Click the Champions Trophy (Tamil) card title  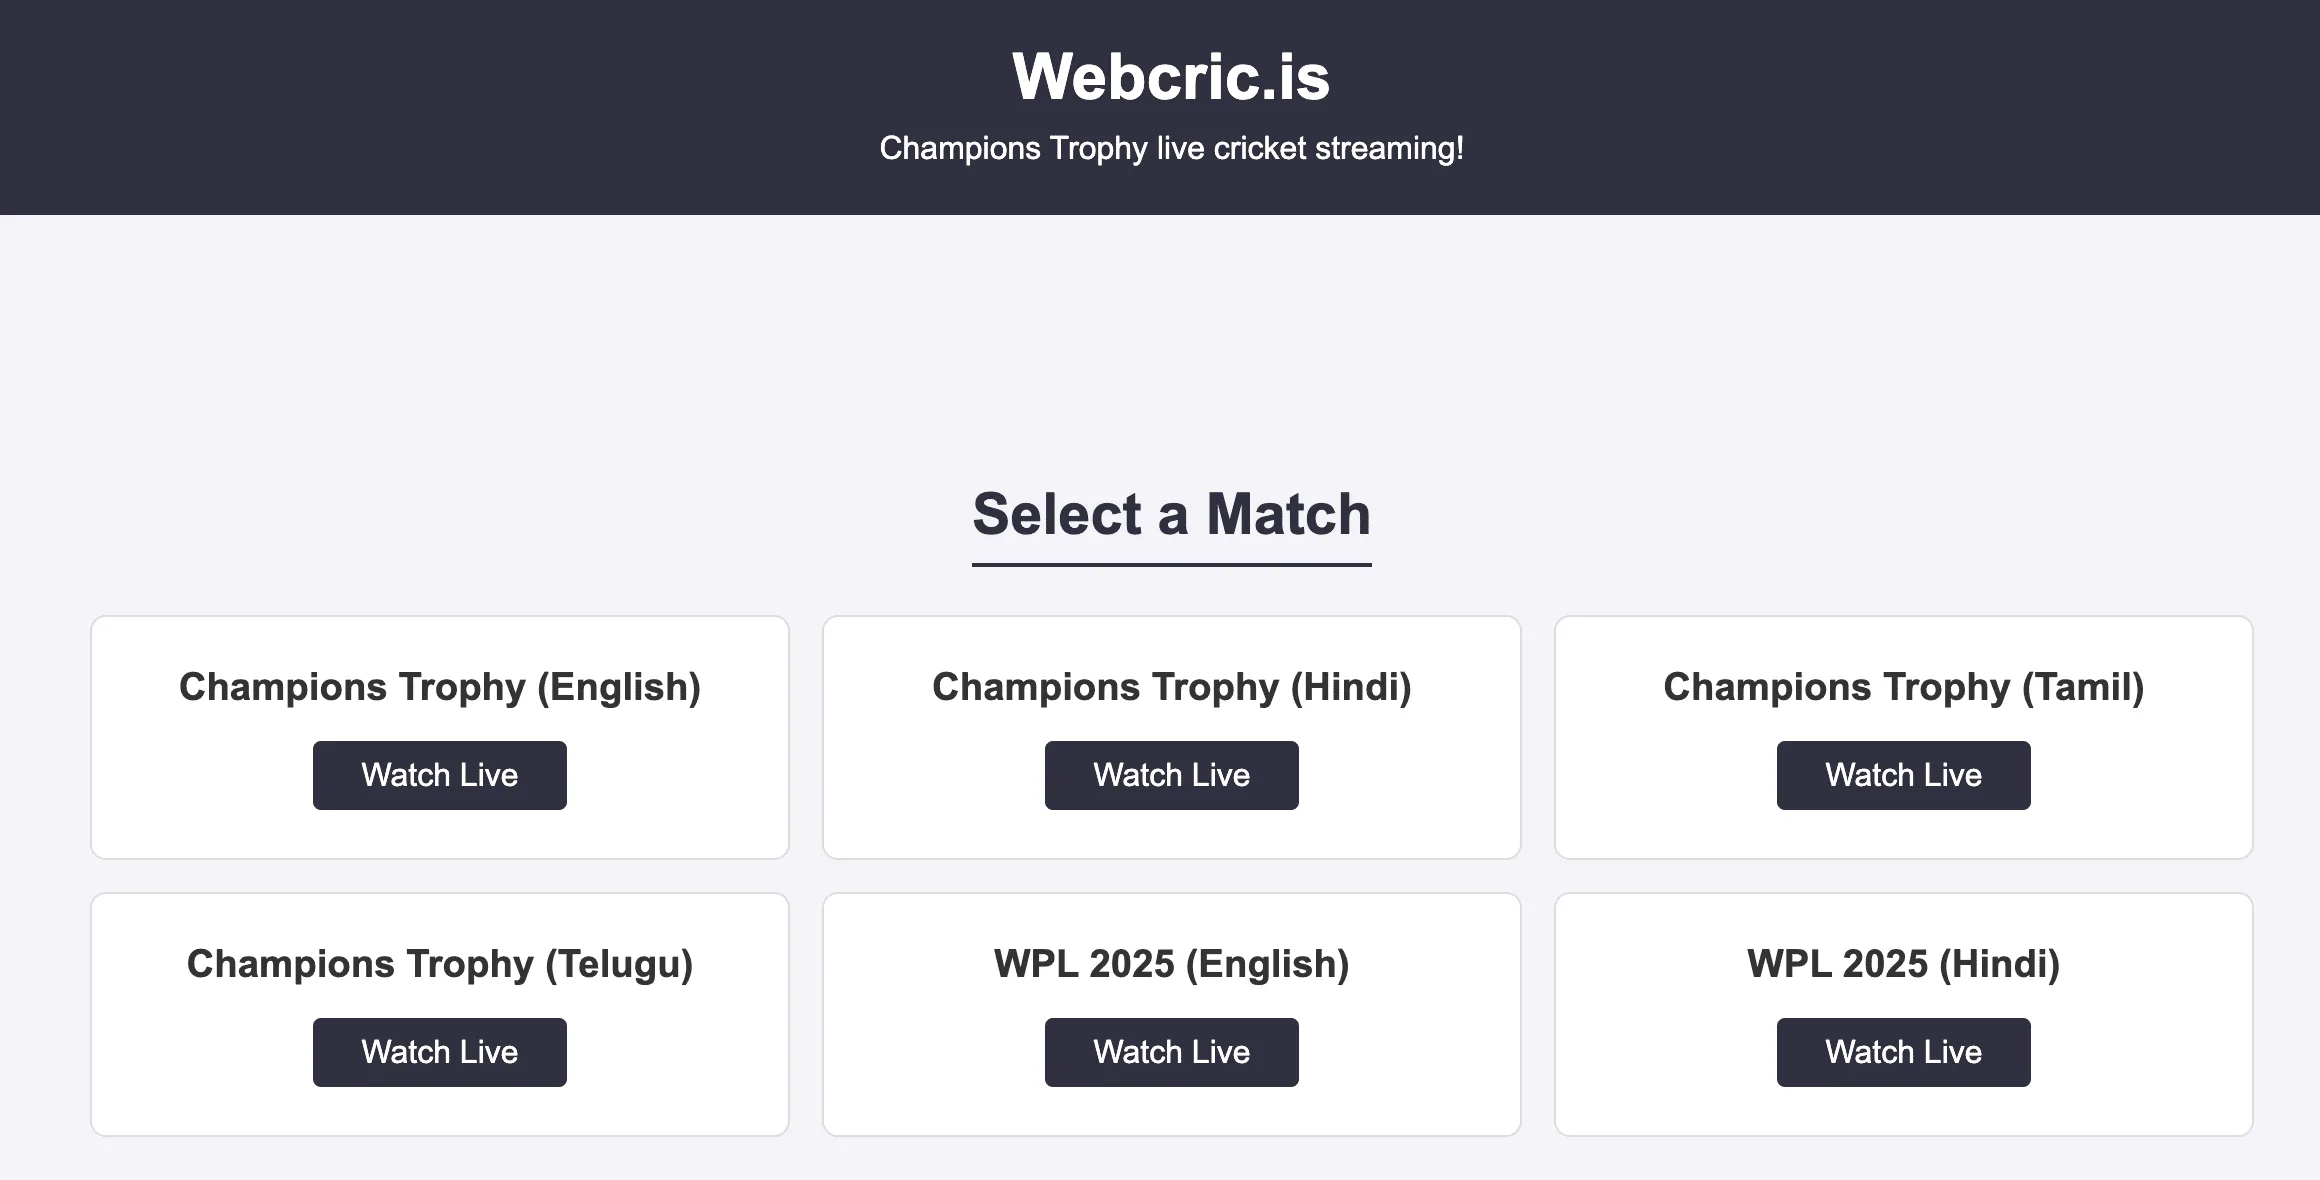click(x=1903, y=687)
